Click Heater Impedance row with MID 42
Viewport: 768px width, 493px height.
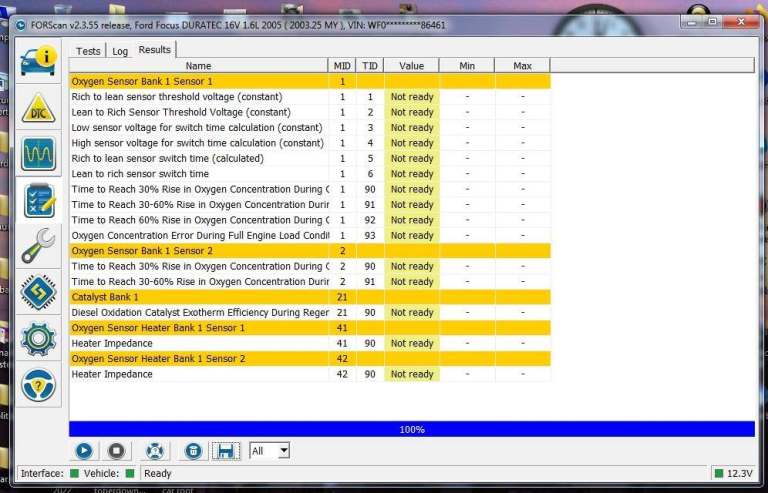pos(310,374)
